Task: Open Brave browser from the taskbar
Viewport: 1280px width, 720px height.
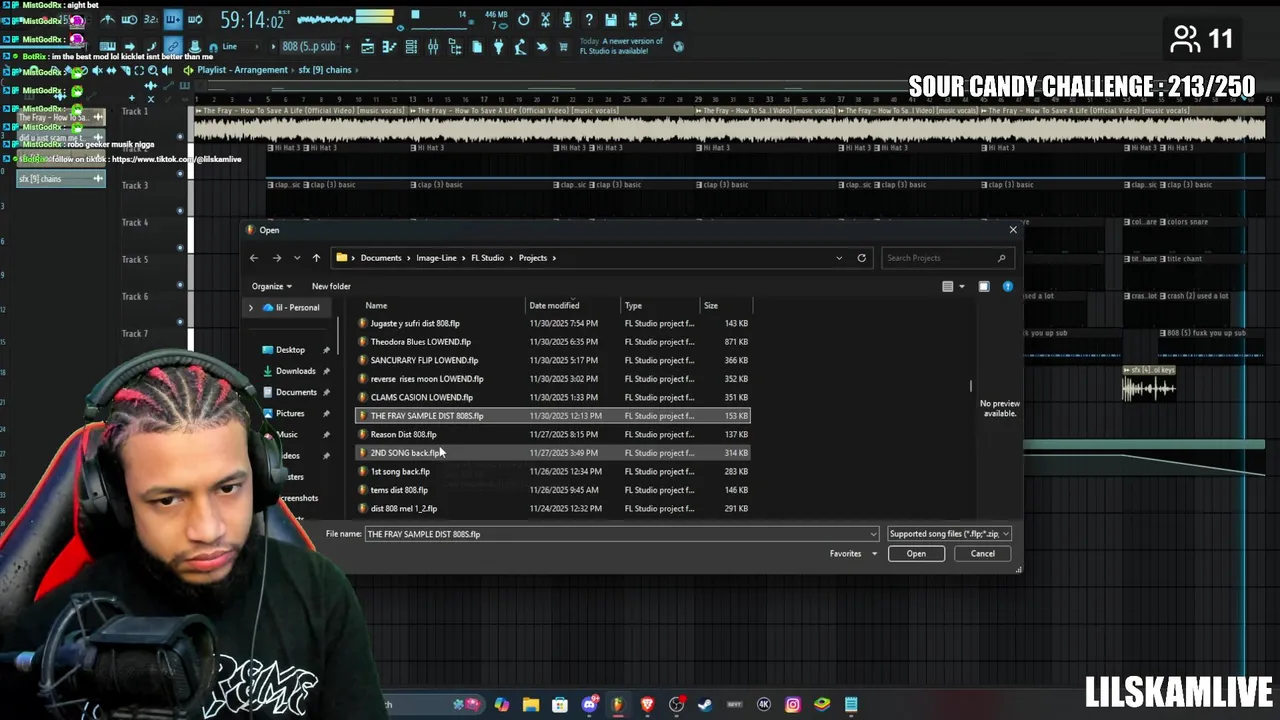Action: coord(647,705)
